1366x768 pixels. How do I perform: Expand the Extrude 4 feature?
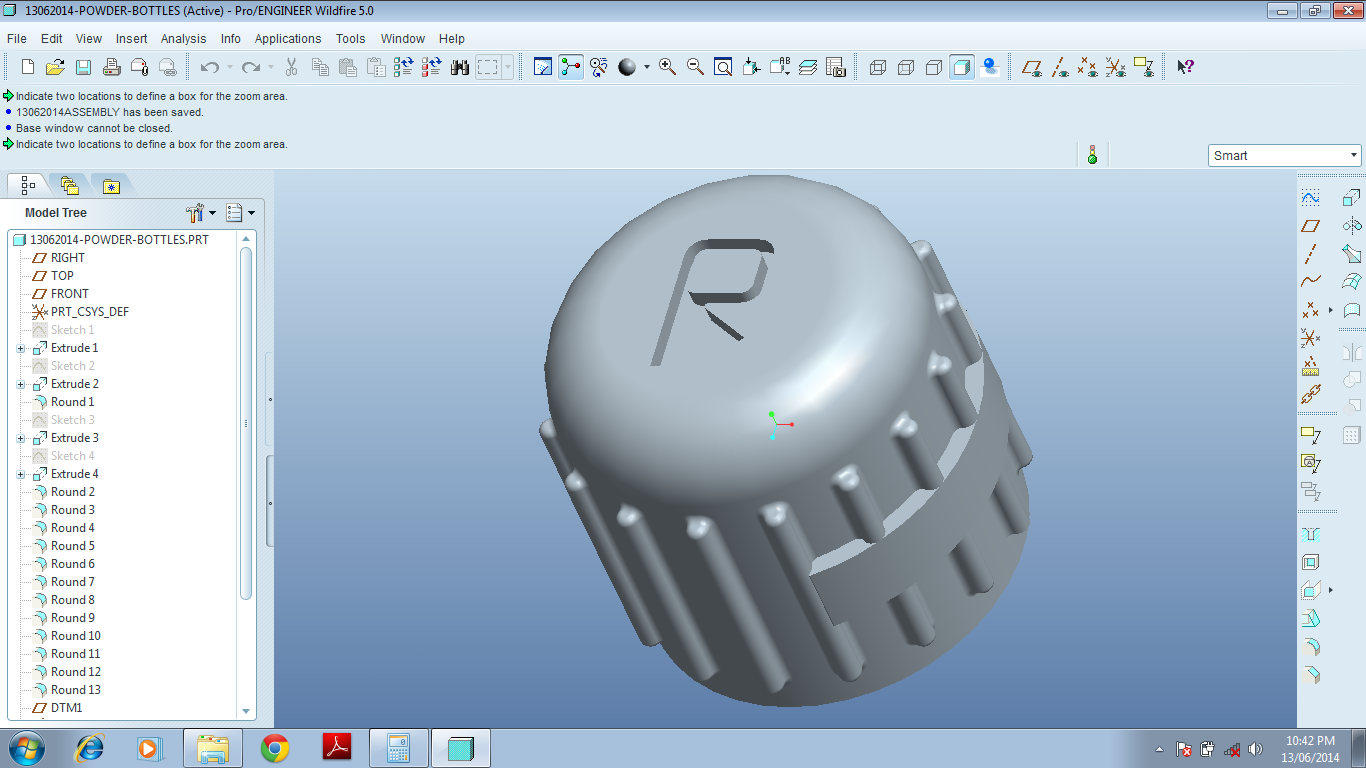20,474
